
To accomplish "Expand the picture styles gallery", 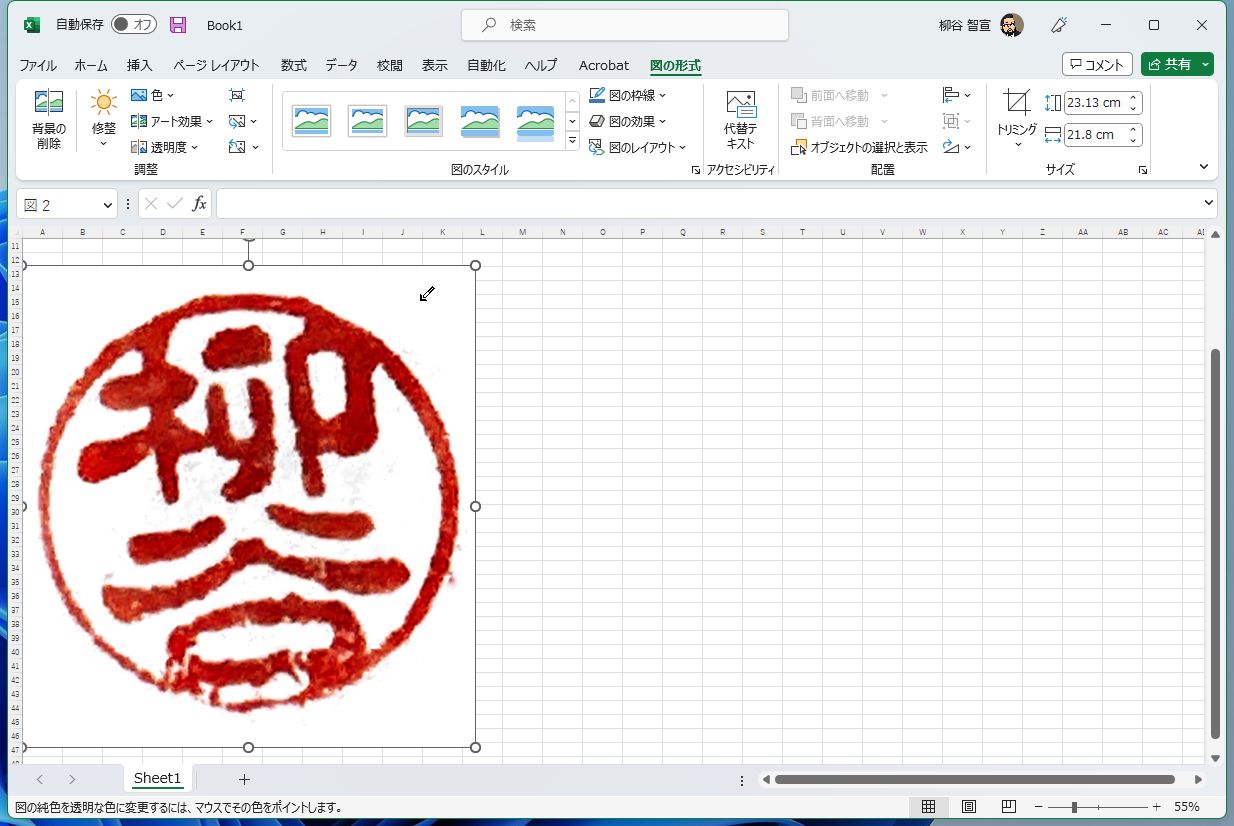I will [x=573, y=141].
